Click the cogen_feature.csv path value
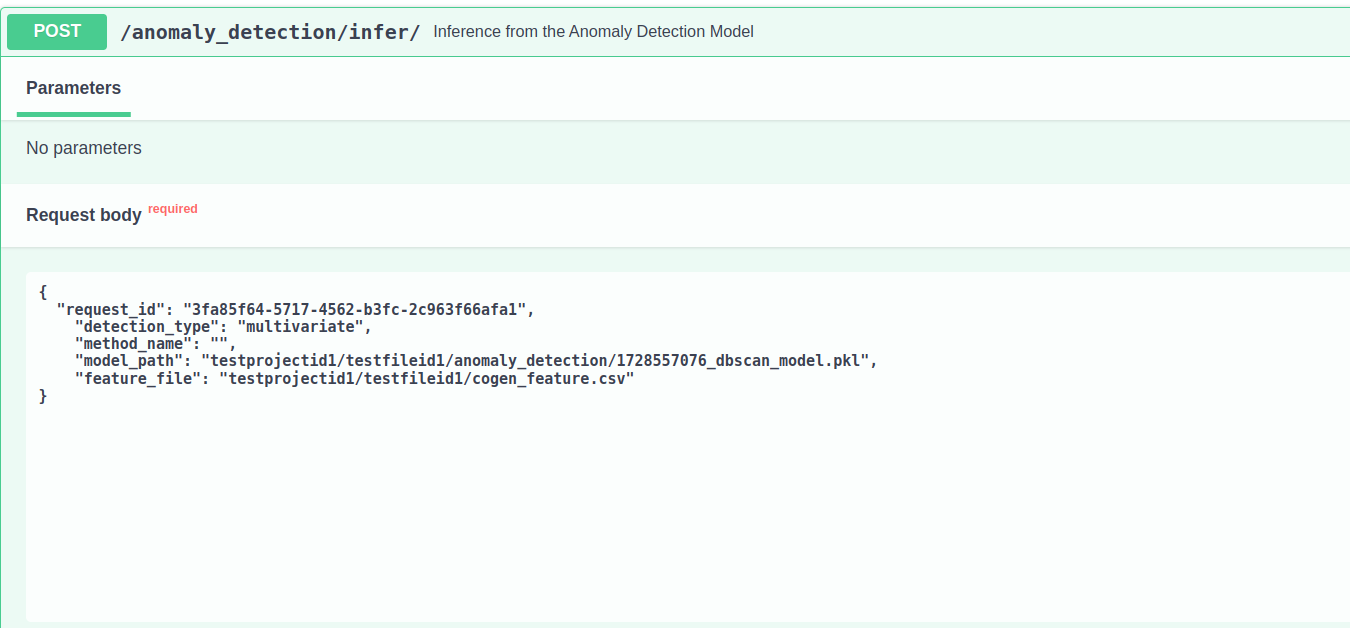Screen dimensions: 1350x628 [427, 379]
